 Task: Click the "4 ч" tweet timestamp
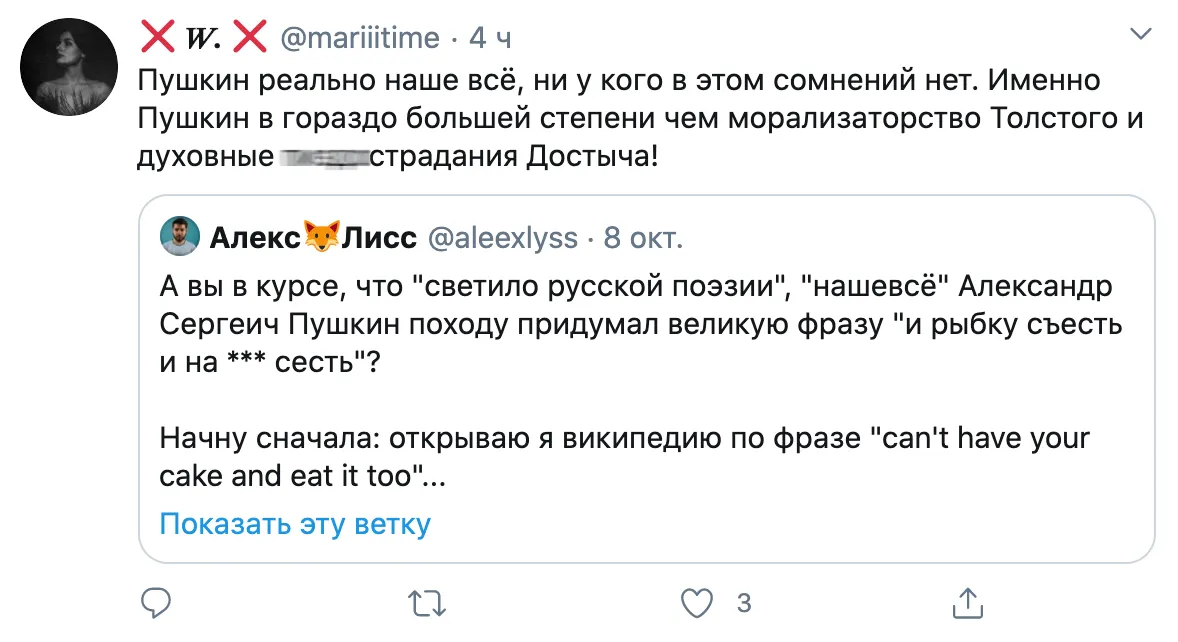(x=490, y=38)
